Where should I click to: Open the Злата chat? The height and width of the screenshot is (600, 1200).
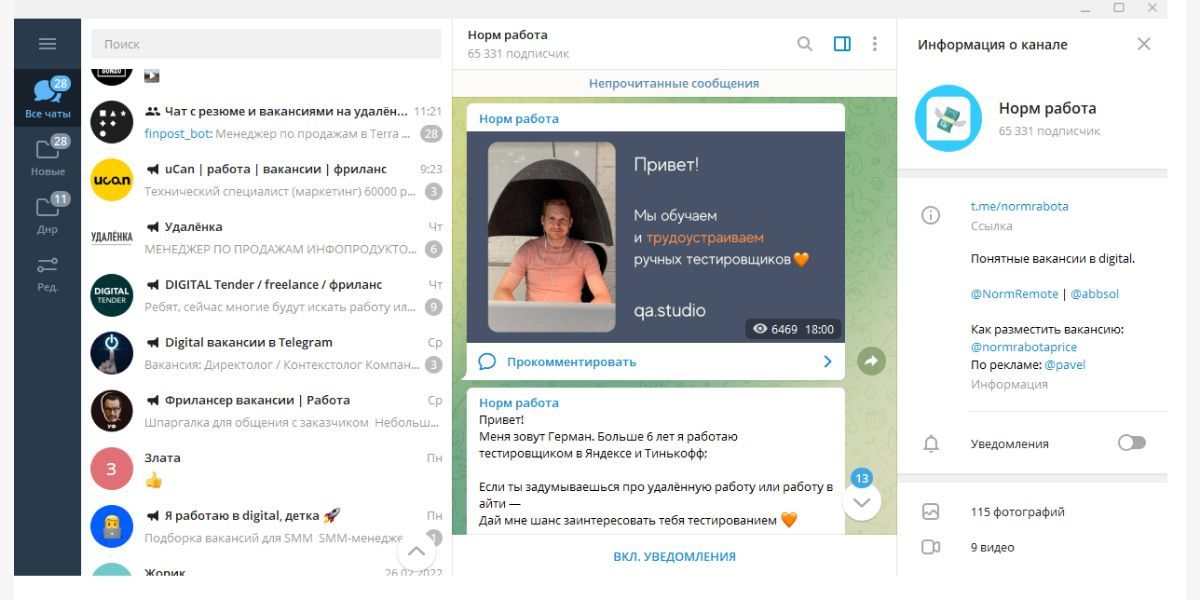(x=266, y=468)
